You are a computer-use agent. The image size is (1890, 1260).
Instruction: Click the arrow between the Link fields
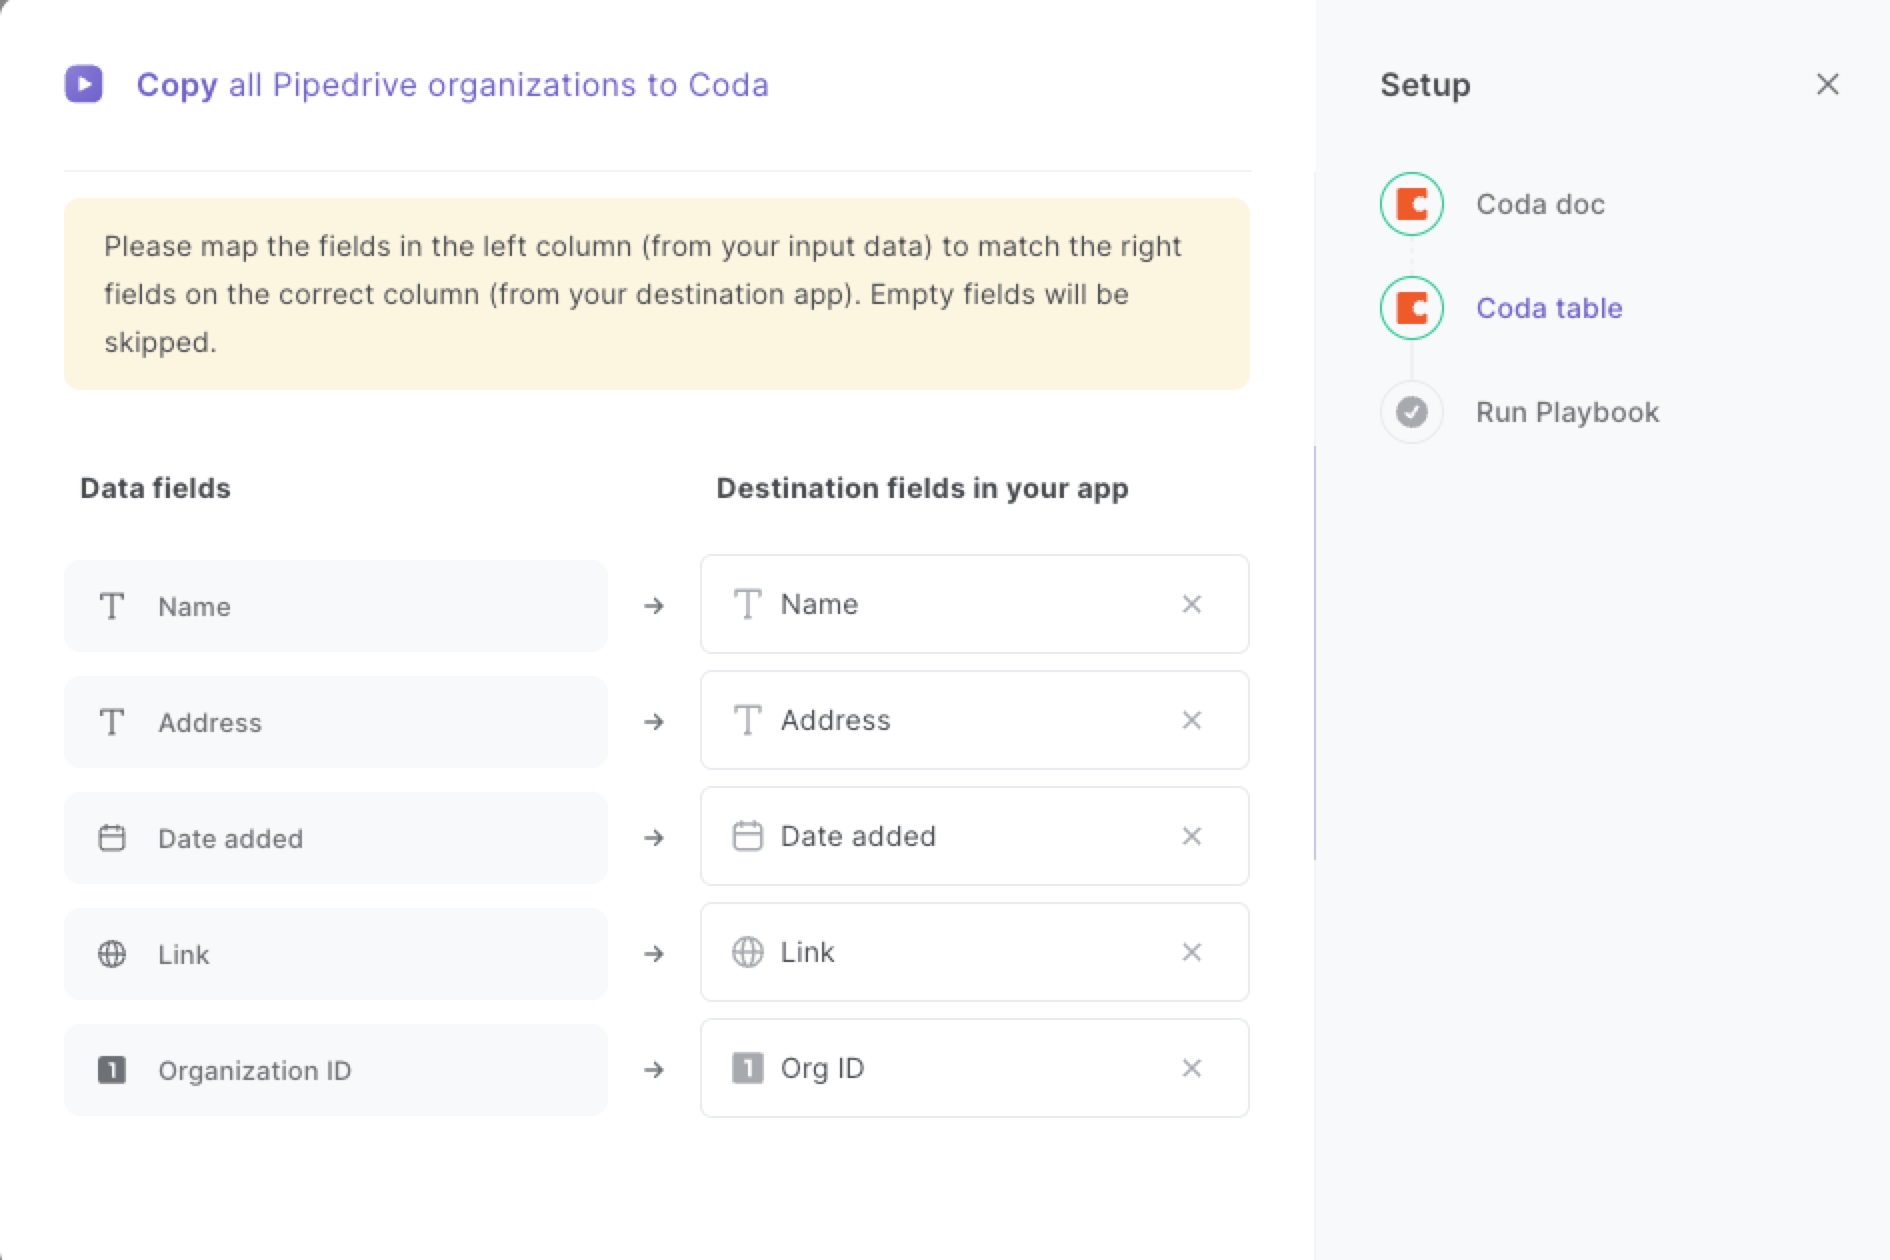pyautogui.click(x=654, y=954)
